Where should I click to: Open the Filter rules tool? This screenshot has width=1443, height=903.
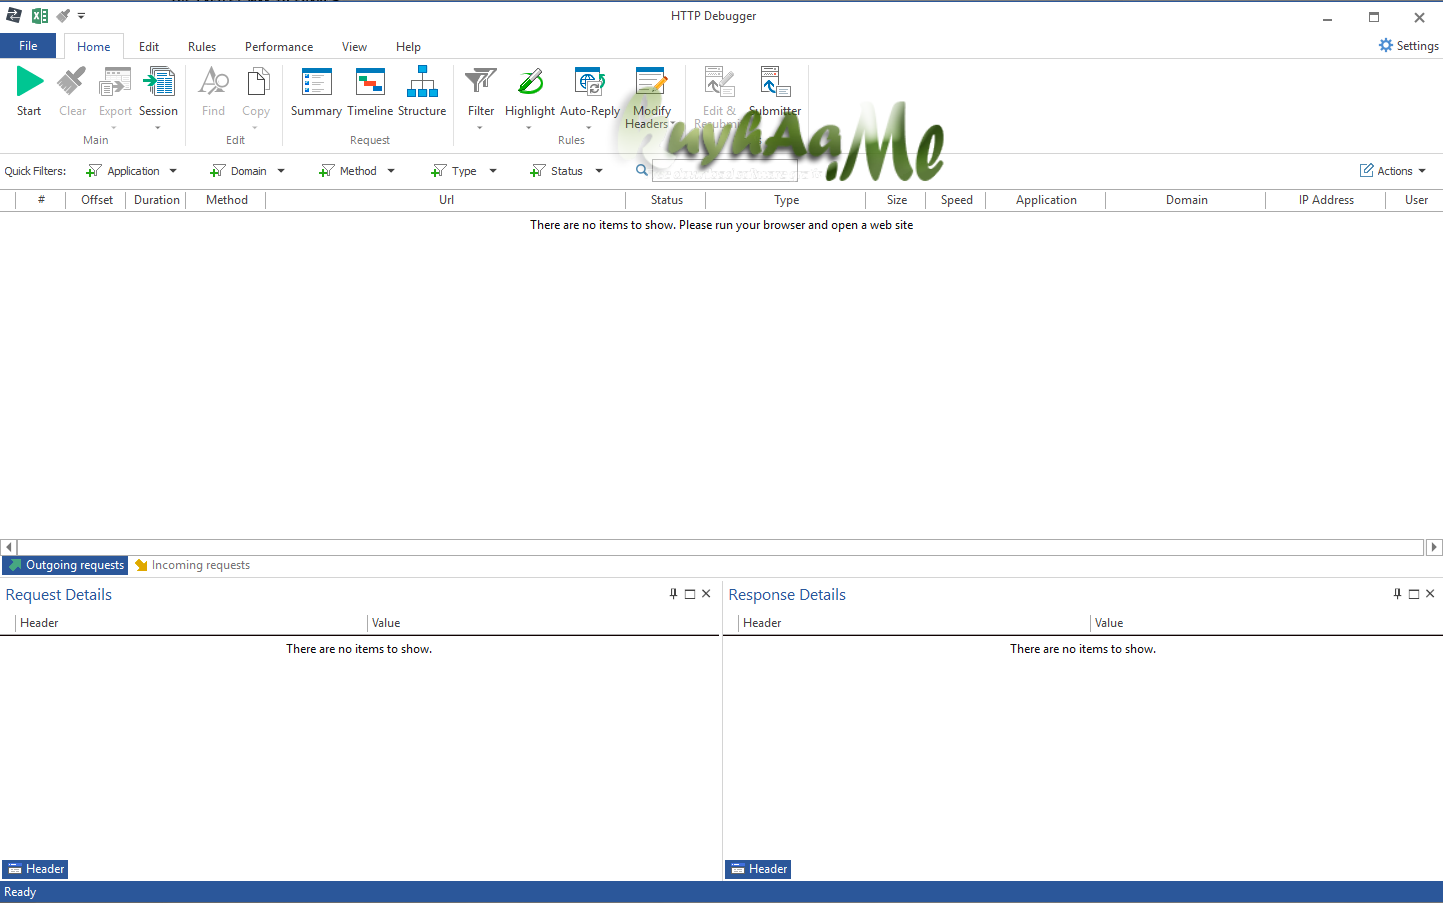pos(481,96)
